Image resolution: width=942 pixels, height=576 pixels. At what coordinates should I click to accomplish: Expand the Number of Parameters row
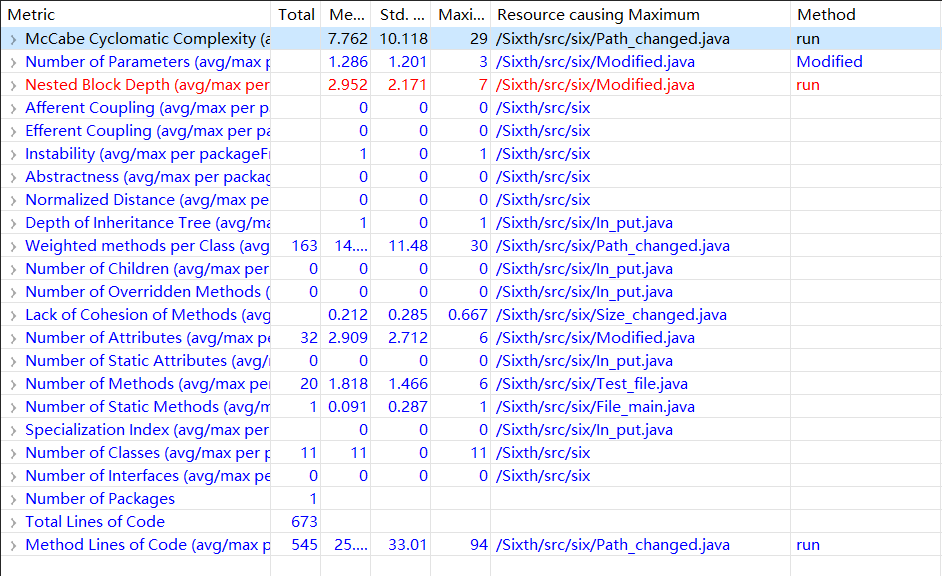coord(13,62)
